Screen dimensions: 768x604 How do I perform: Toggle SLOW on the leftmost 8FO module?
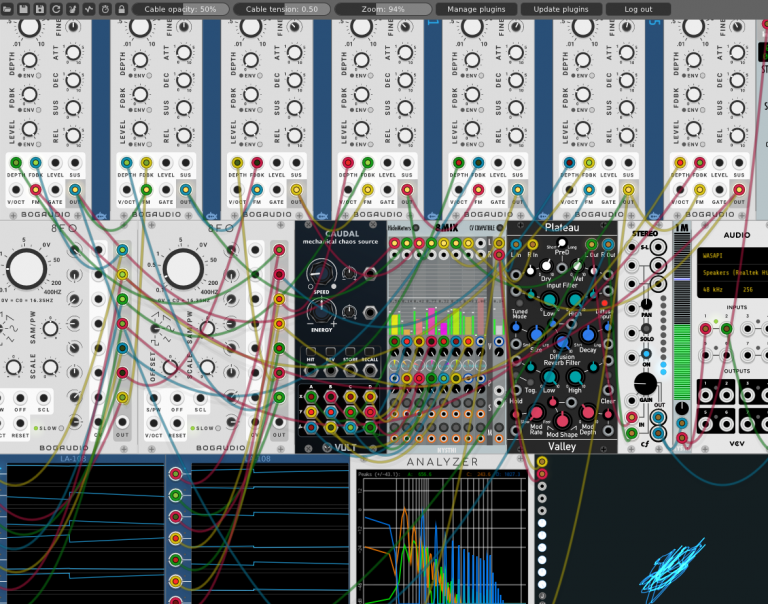[61, 428]
